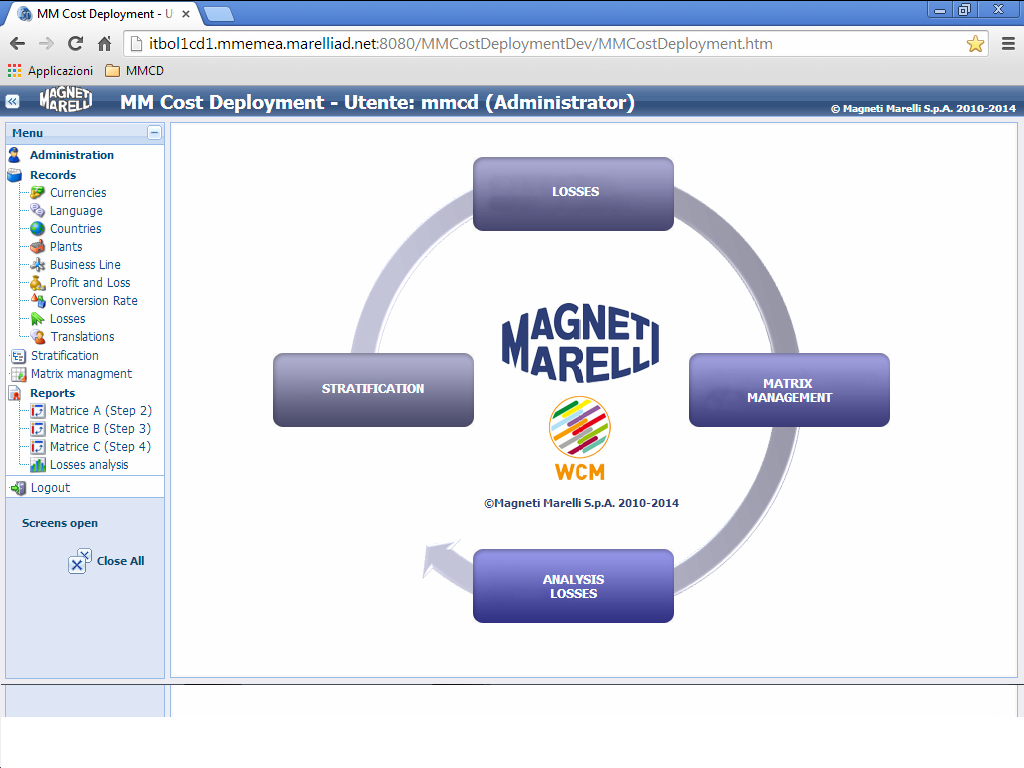The image size is (1024, 768).
Task: Click the Records folder icon
Action: click(14, 175)
